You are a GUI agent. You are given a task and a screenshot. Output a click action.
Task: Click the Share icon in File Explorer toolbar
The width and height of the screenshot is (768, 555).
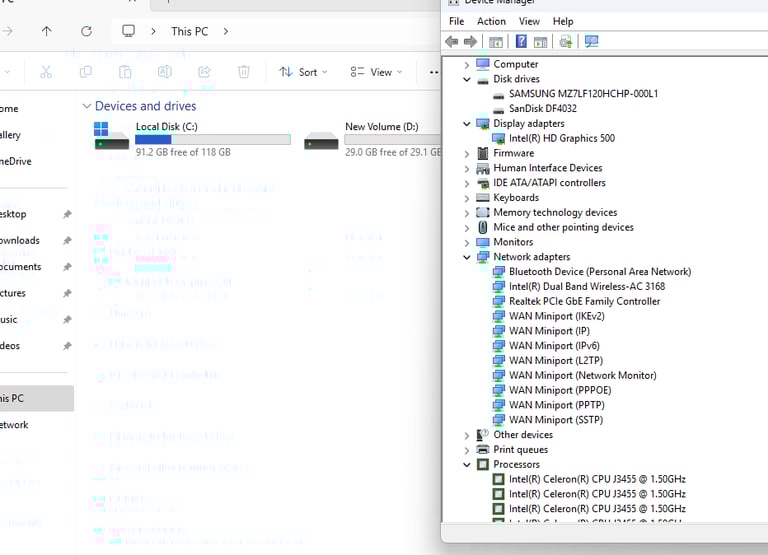pyautogui.click(x=204, y=72)
